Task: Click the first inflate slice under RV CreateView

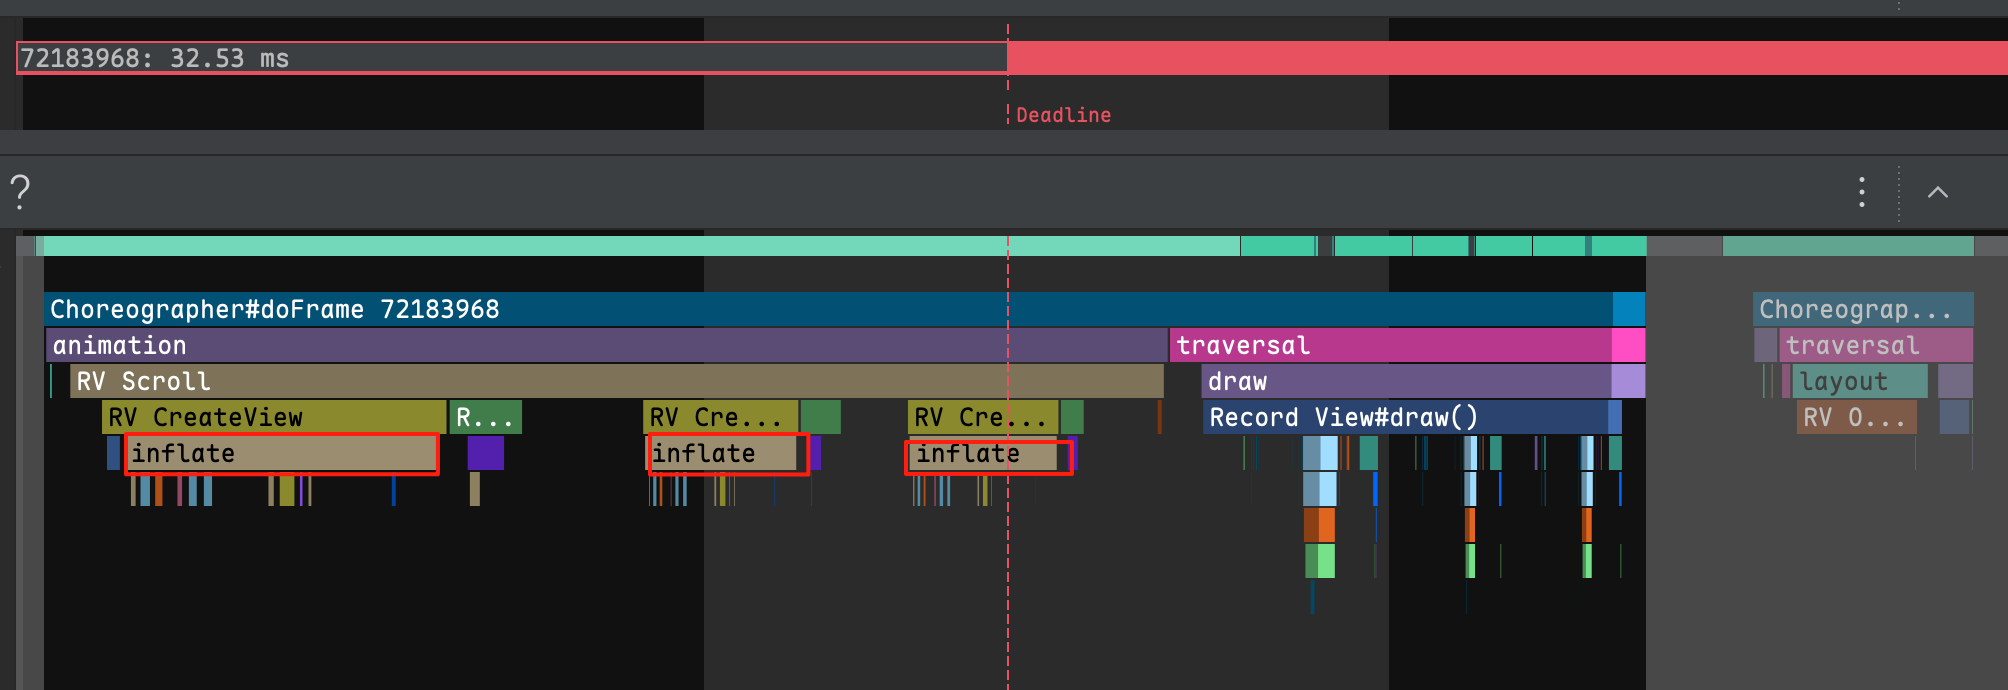Action: point(282,453)
